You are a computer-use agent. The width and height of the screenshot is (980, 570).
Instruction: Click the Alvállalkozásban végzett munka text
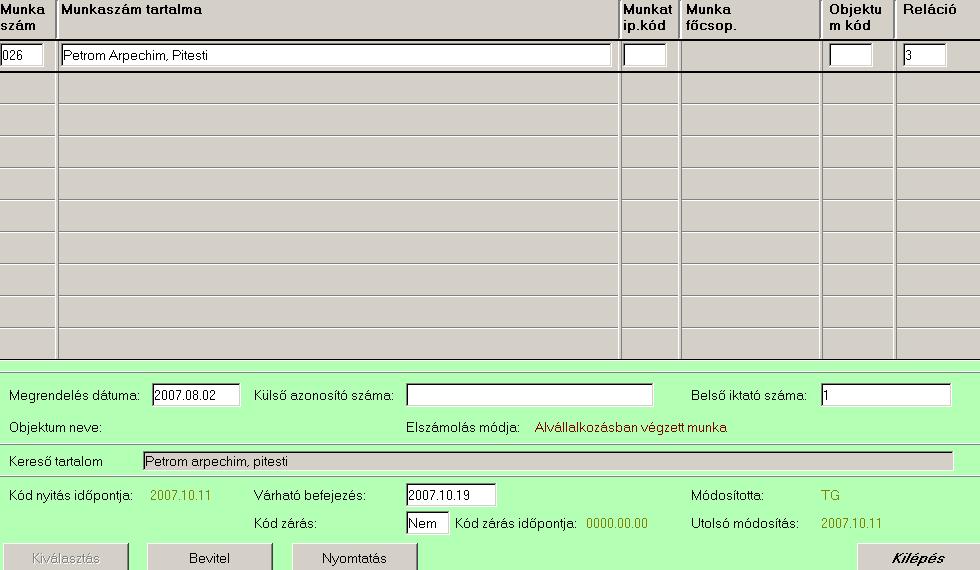point(631,428)
